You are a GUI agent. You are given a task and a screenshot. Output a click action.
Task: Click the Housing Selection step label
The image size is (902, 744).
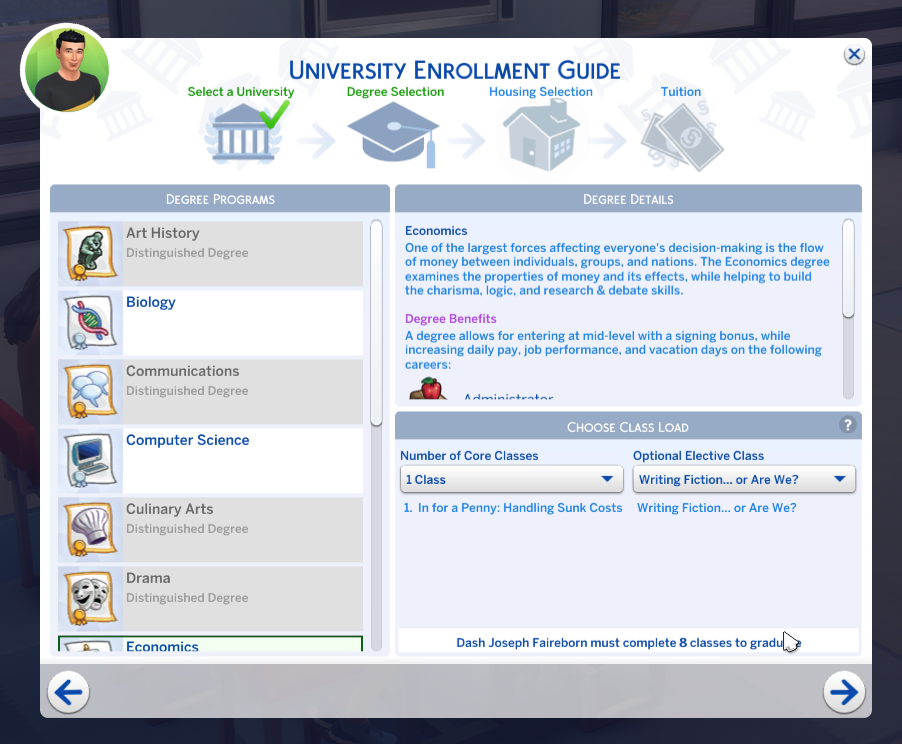541,92
